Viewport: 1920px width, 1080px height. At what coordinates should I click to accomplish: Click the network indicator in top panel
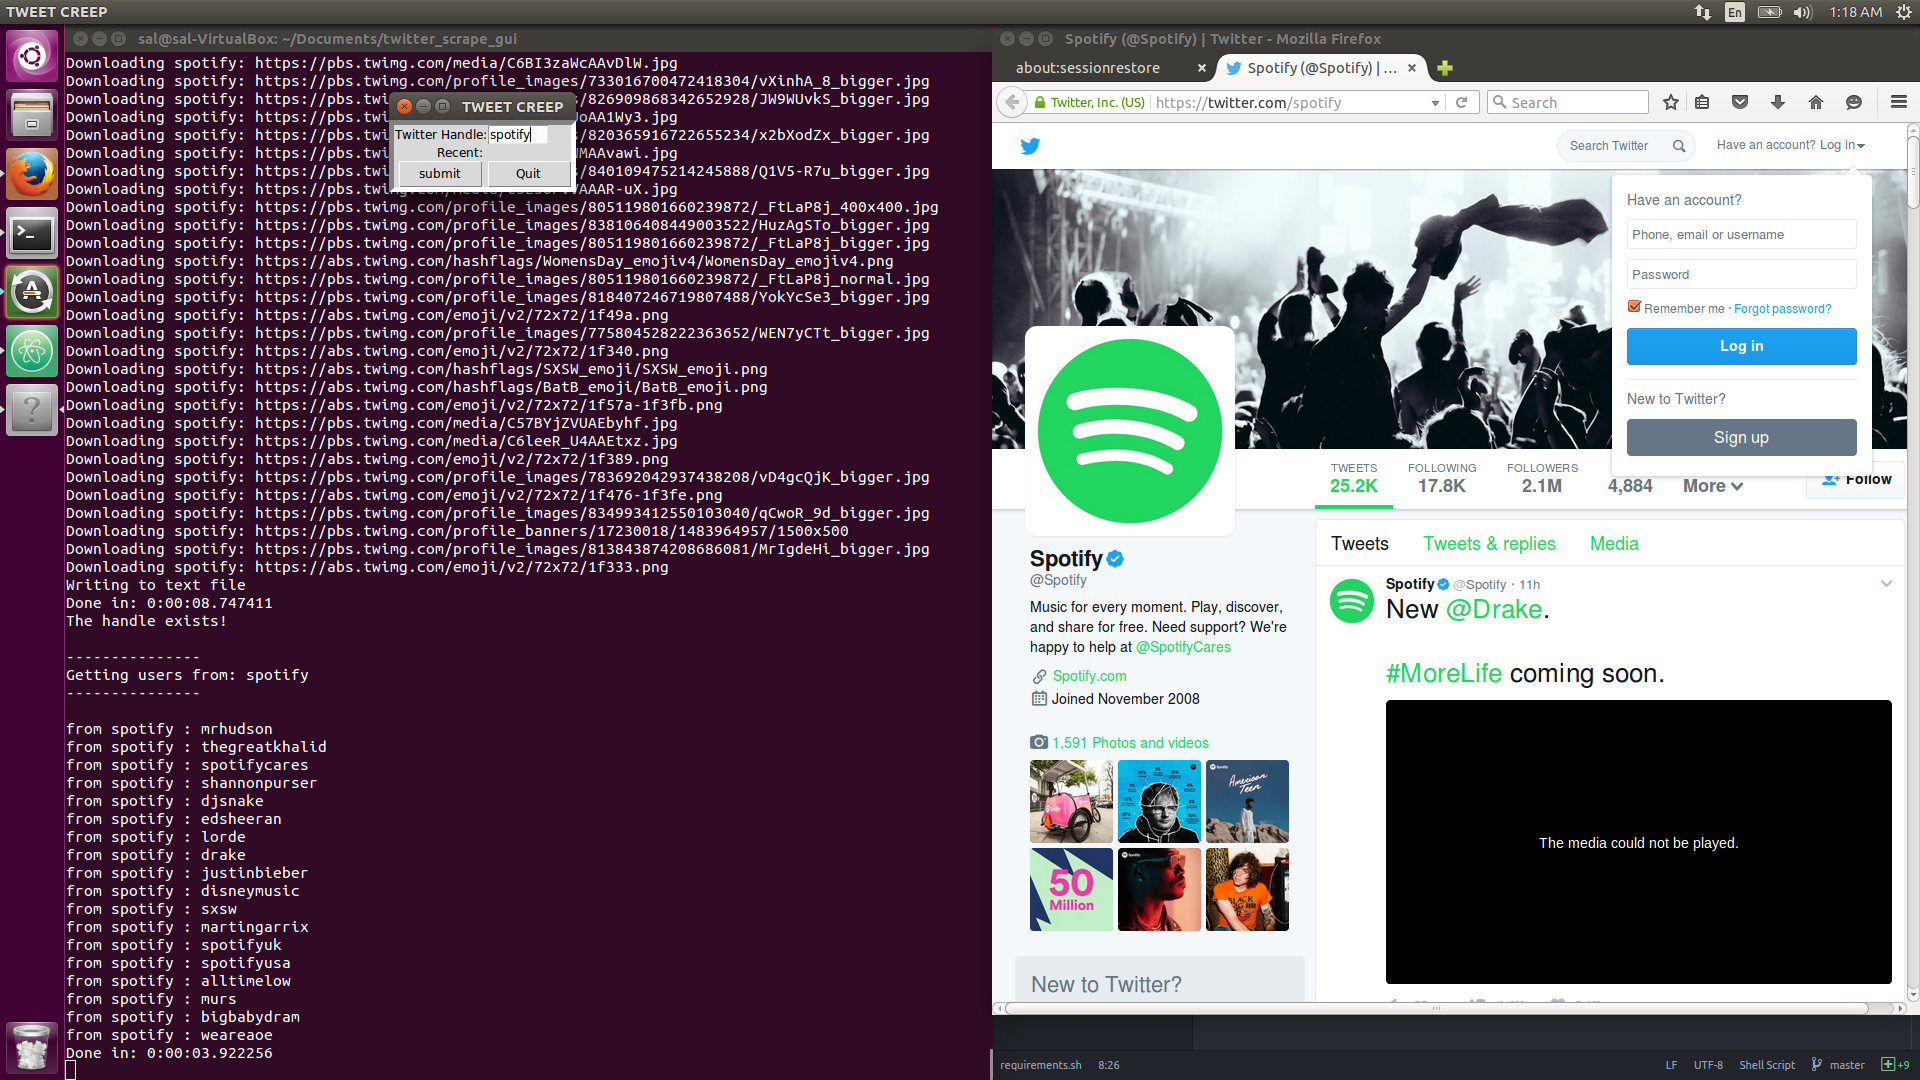(1702, 12)
